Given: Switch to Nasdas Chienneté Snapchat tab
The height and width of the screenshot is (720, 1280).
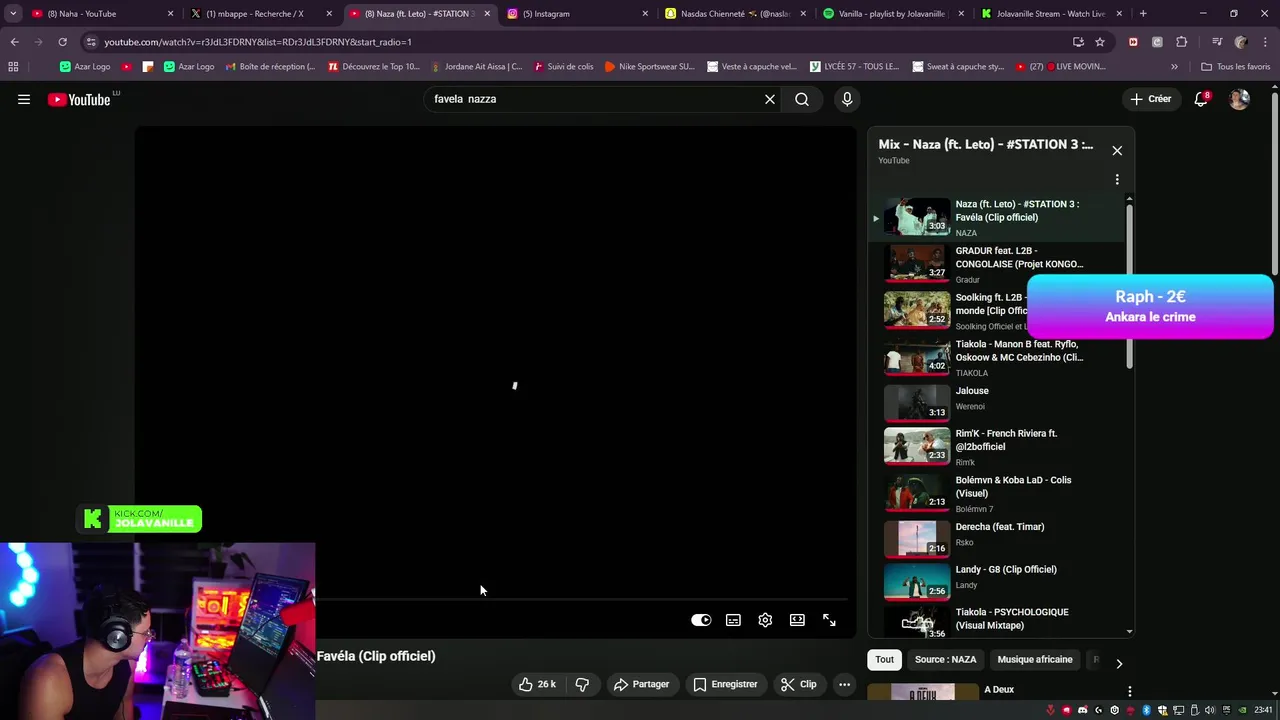Looking at the screenshot, I should (x=735, y=14).
